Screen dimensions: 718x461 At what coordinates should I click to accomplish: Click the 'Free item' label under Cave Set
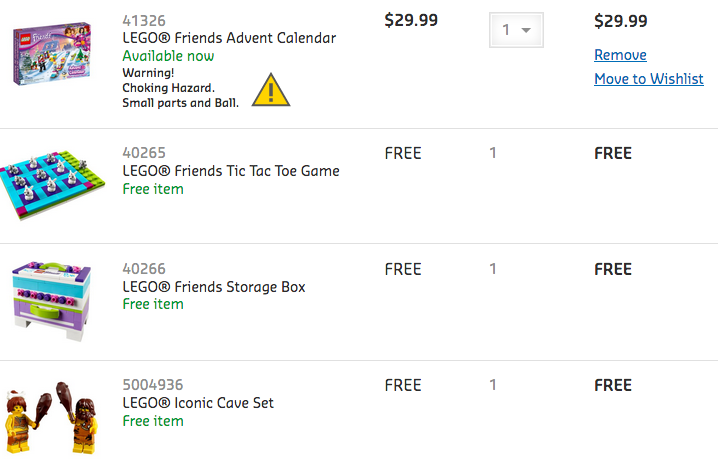(x=152, y=421)
